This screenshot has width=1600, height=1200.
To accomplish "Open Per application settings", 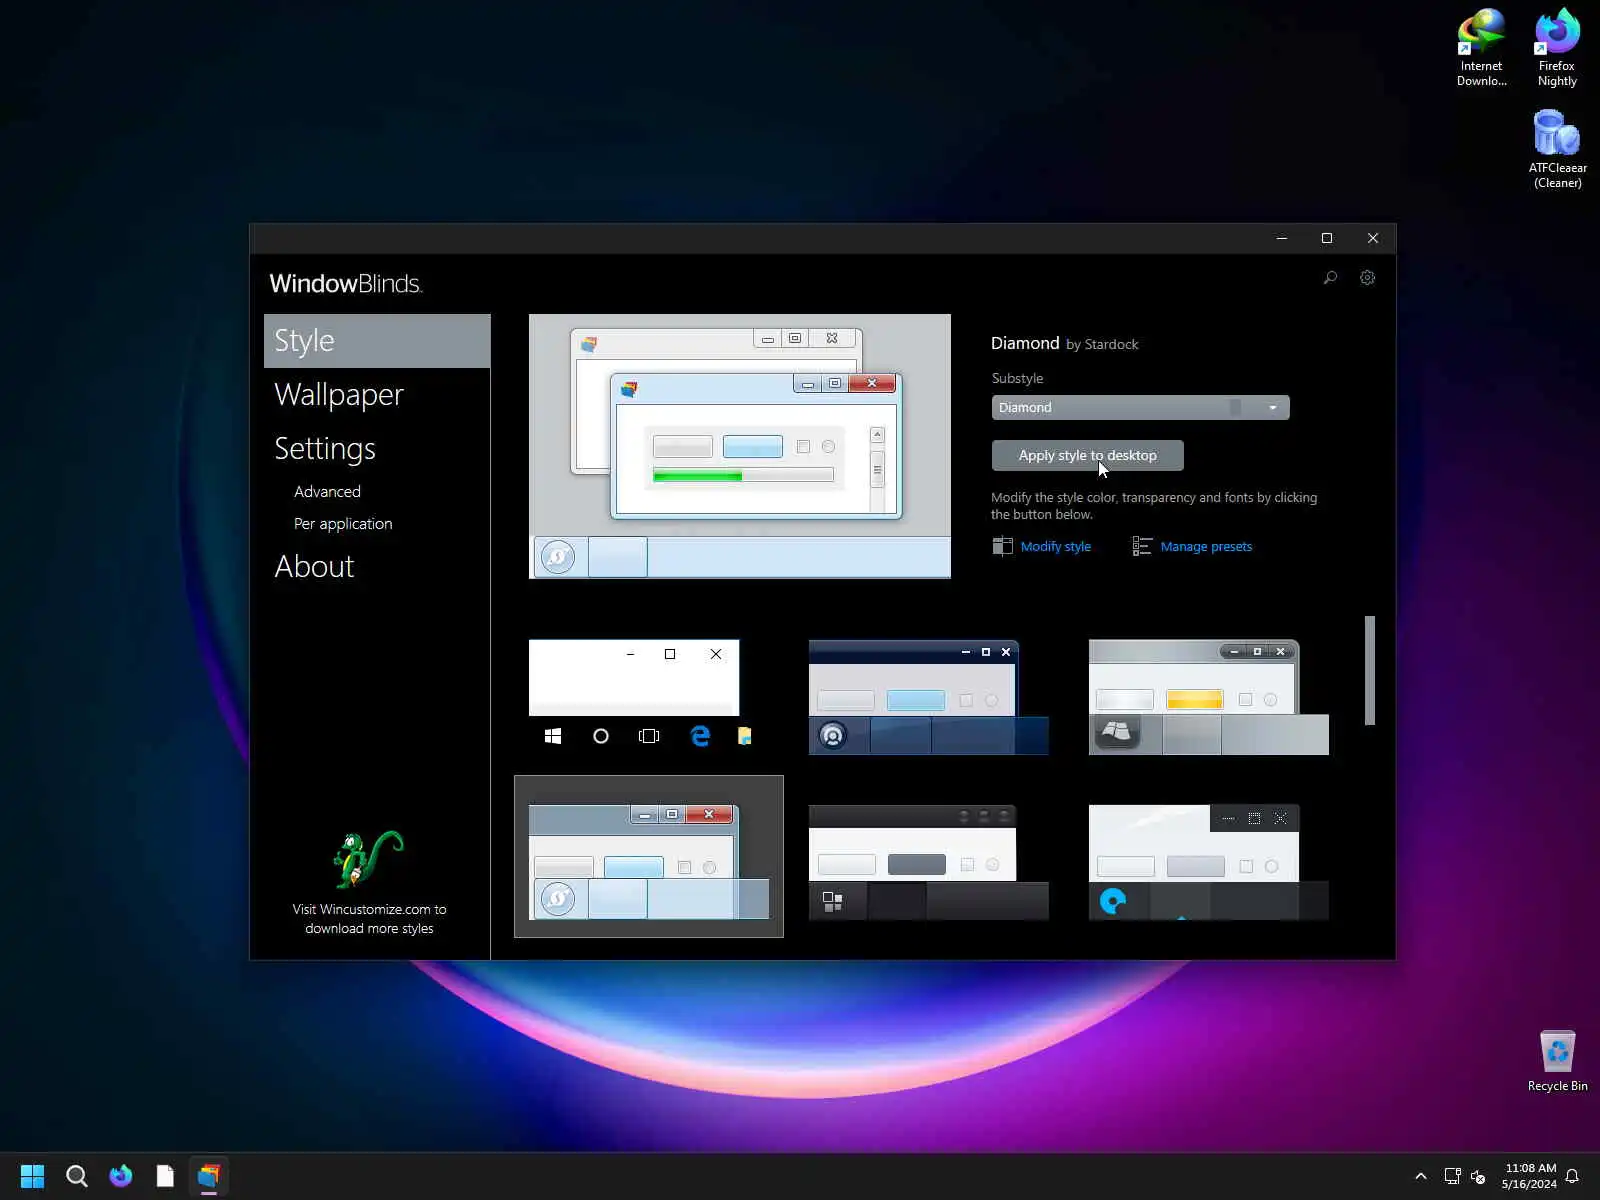I will point(343,524).
